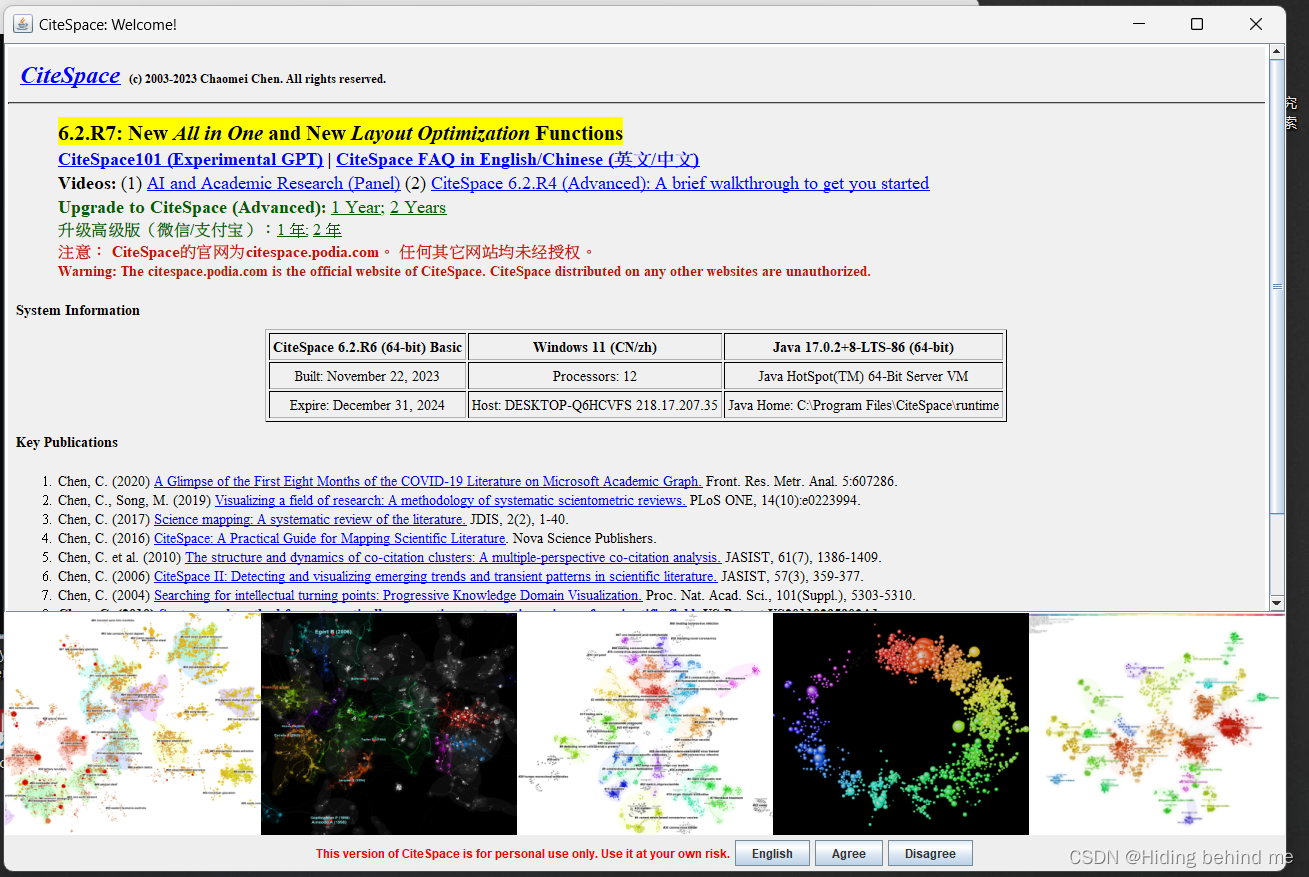Open Science mapping systematic review link
Image resolution: width=1309 pixels, height=877 pixels.
point(310,519)
